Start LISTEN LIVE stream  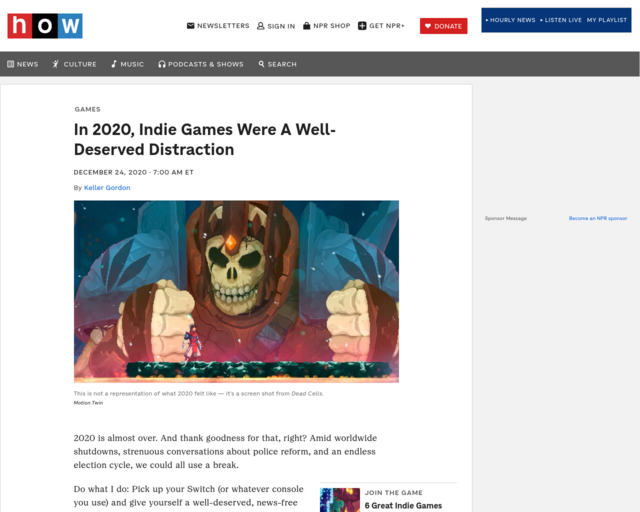point(561,20)
